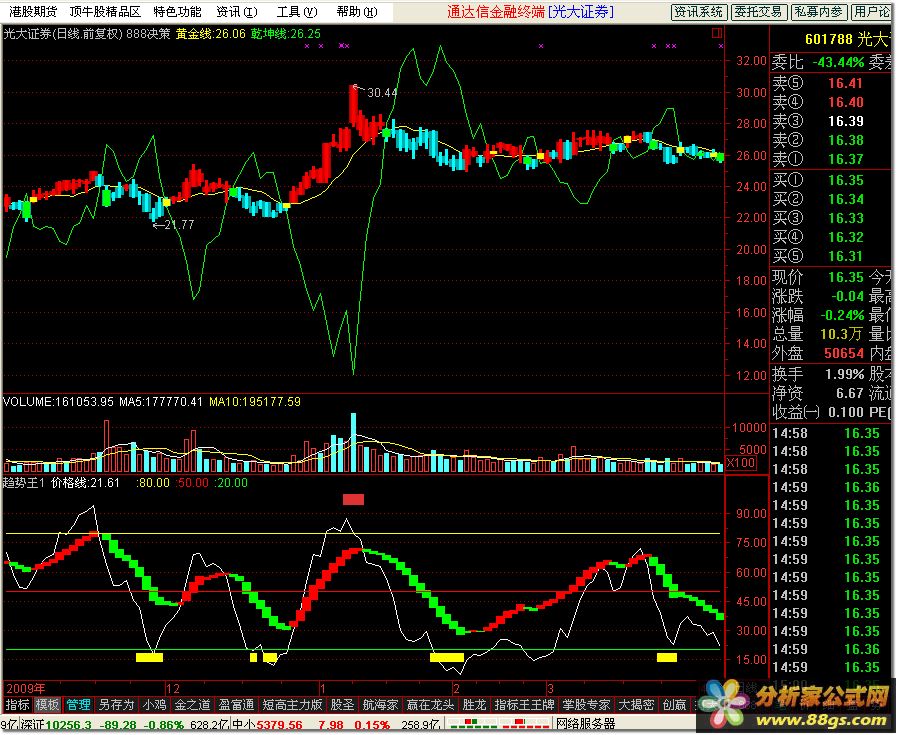Click the 卖② 16.38 order row
The width and height of the screenshot is (898, 735).
pos(818,140)
